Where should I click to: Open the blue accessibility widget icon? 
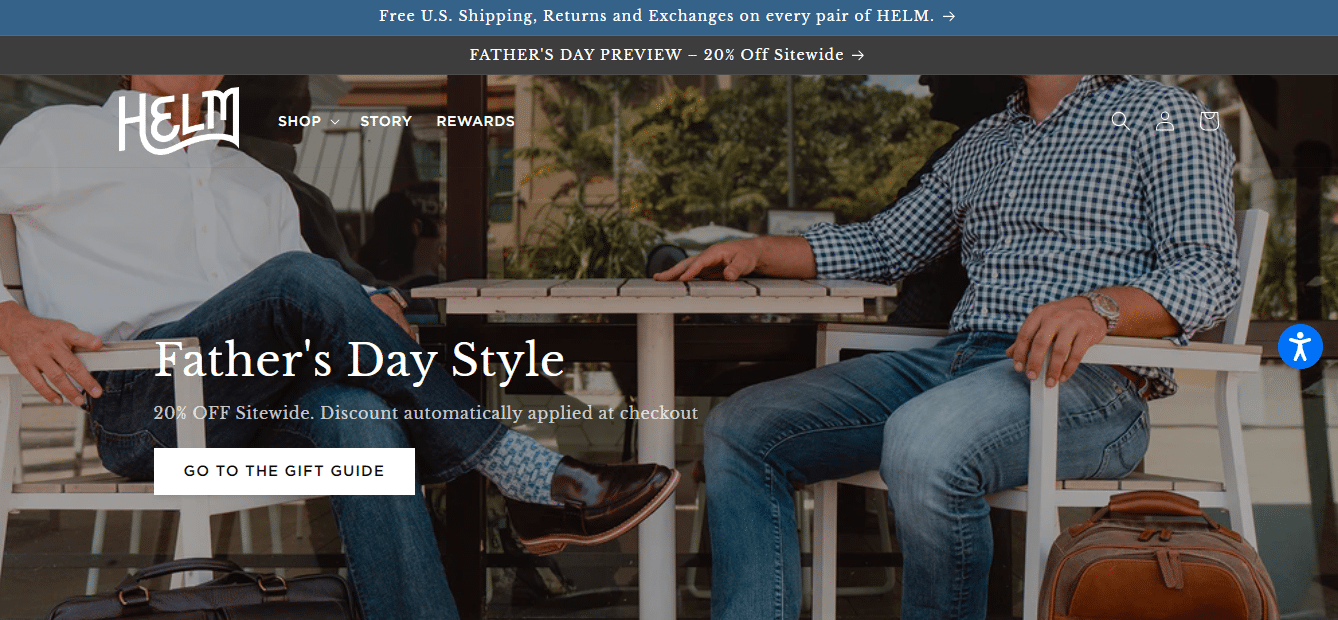pyautogui.click(x=1300, y=346)
